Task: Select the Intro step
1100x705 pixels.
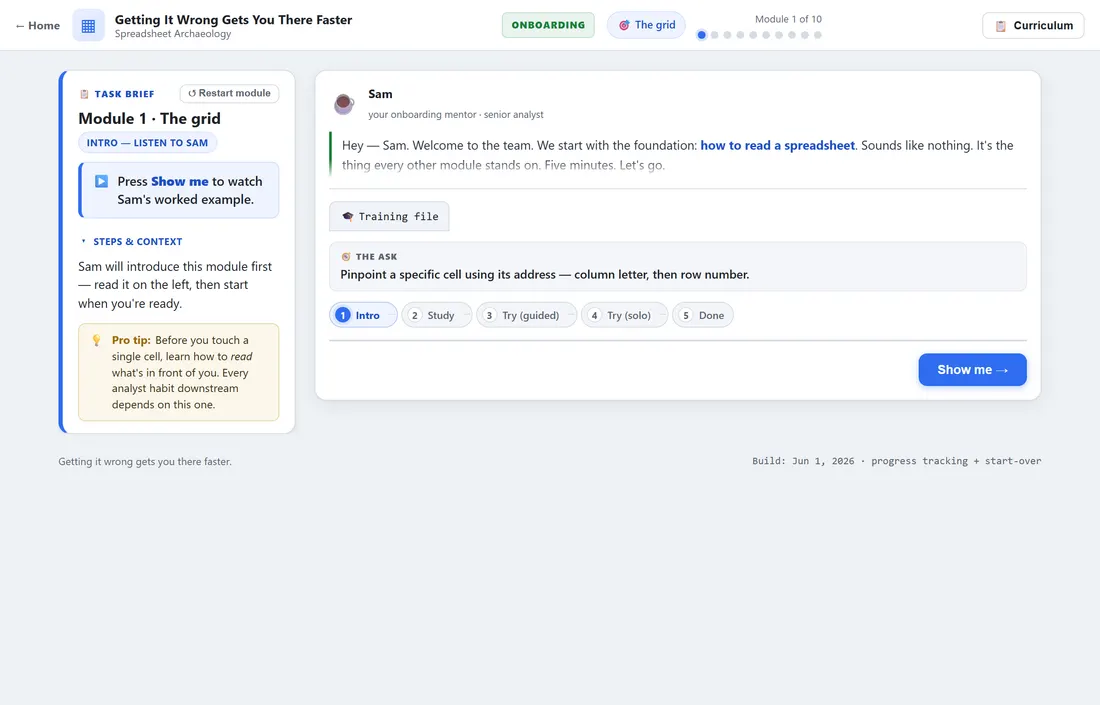Action: pyautogui.click(x=363, y=315)
